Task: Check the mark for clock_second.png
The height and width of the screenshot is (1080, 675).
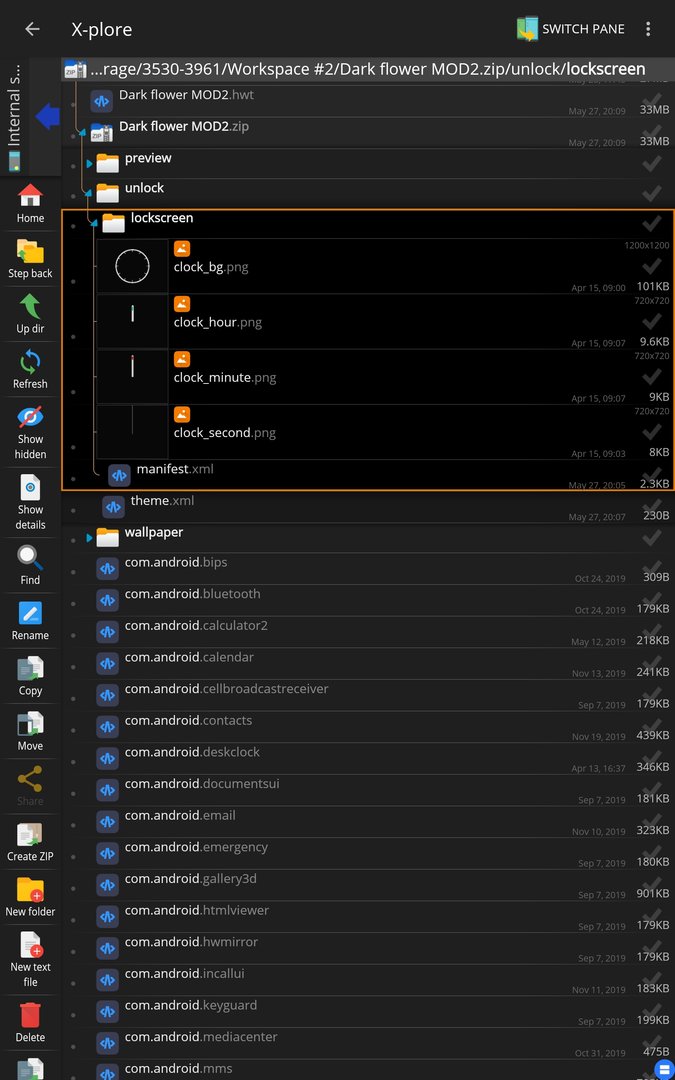Action: 652,431
